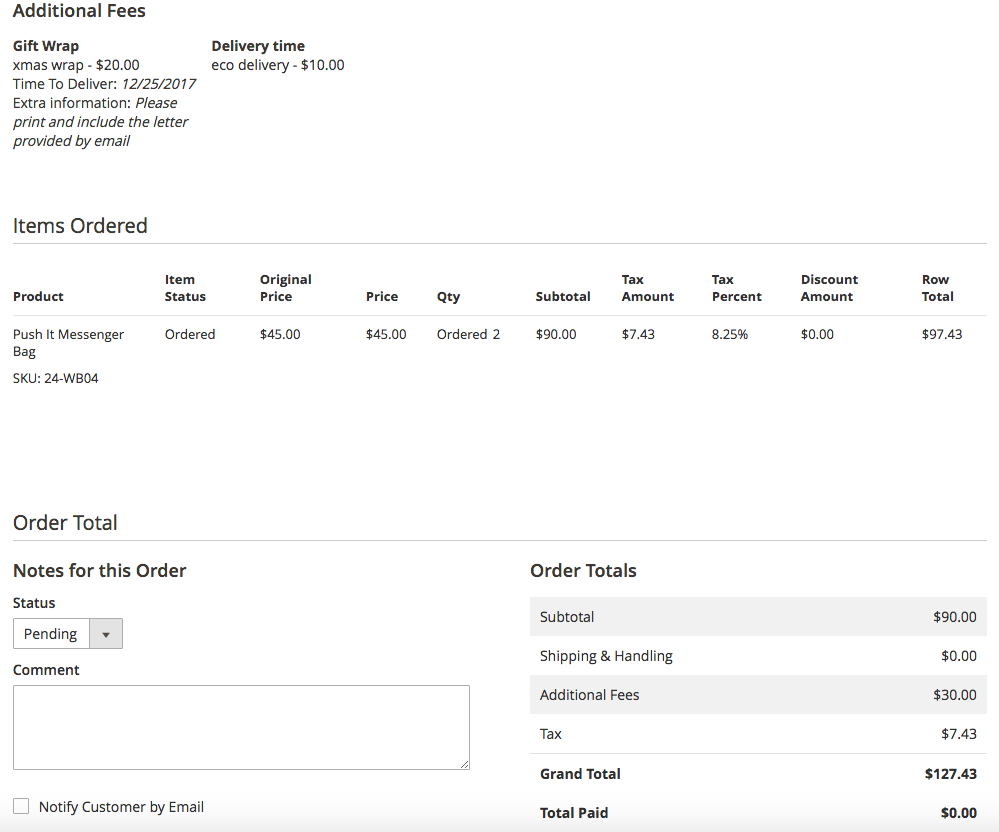Click the Qty column header
This screenshot has height=832, width=999.
pos(449,297)
